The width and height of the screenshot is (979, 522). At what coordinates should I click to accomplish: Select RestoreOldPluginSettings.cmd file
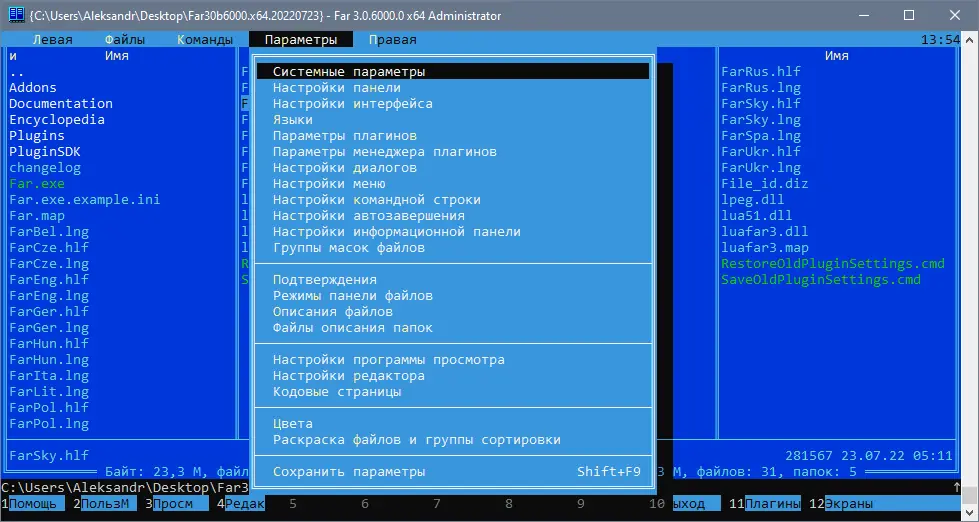[x=833, y=264]
